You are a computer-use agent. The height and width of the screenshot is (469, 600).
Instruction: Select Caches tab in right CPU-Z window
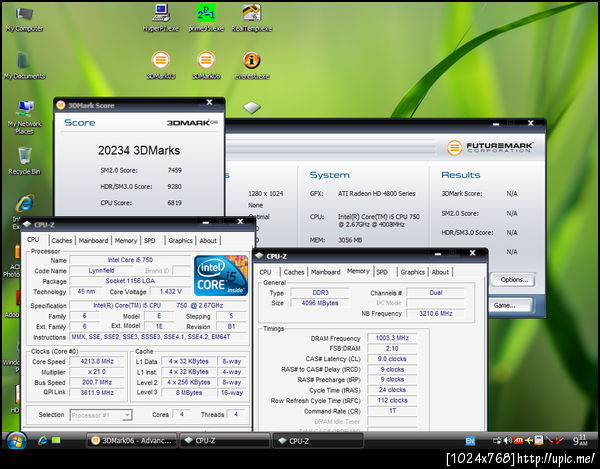(x=294, y=272)
